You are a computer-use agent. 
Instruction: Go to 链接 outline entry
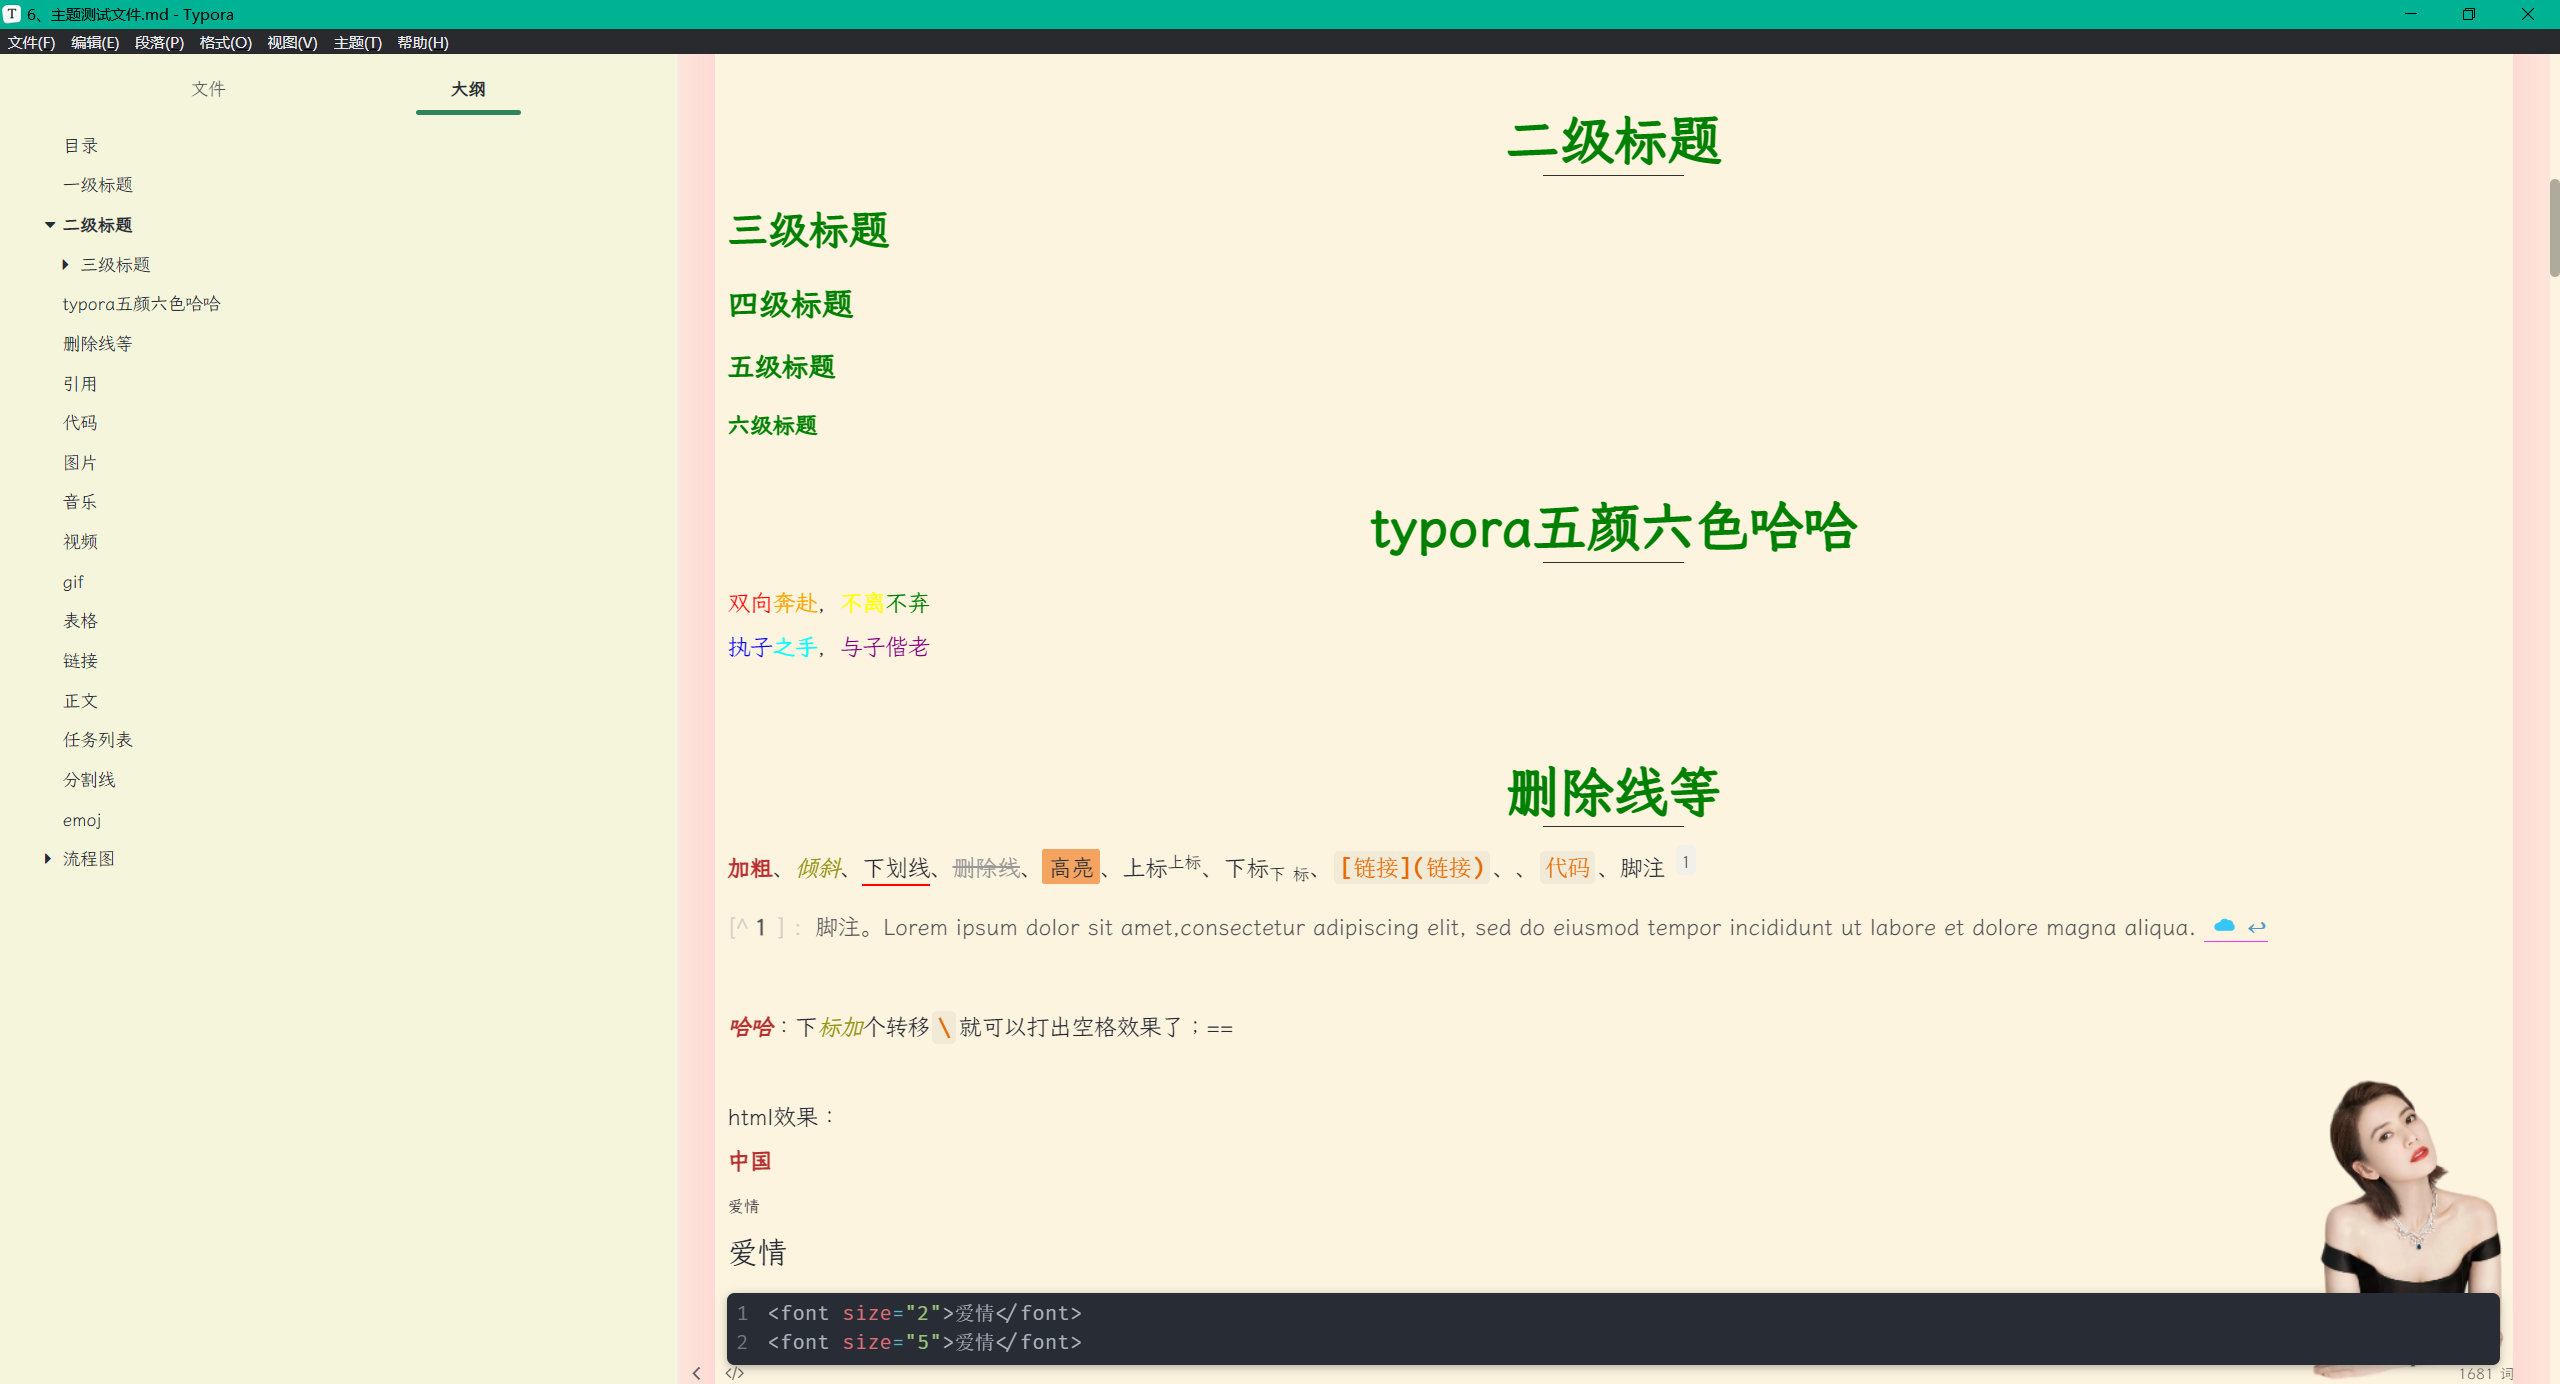coord(81,661)
